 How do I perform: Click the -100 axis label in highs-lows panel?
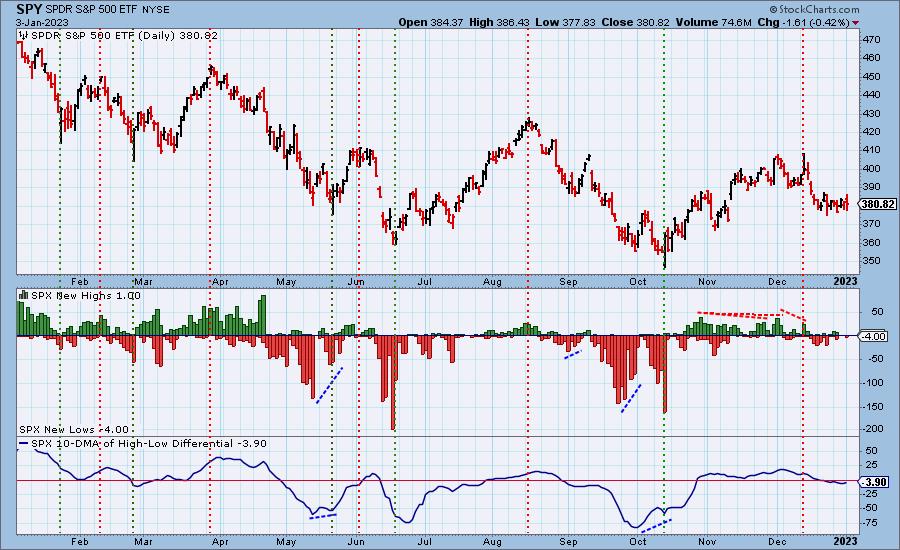point(874,382)
